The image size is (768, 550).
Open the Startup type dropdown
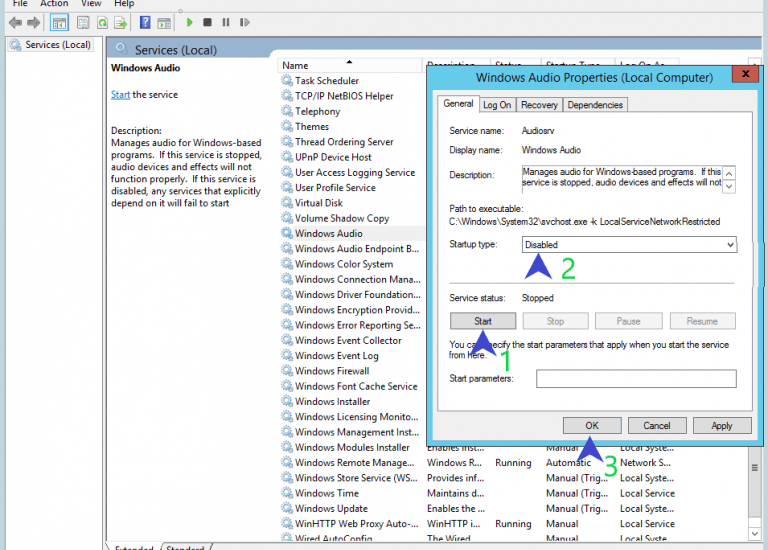629,244
